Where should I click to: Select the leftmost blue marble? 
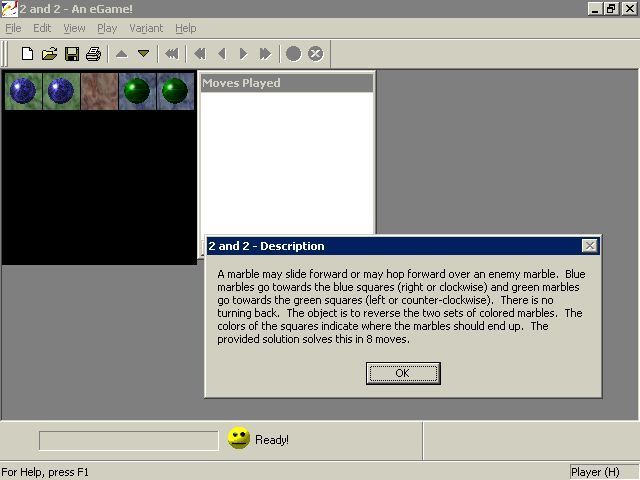[22, 92]
